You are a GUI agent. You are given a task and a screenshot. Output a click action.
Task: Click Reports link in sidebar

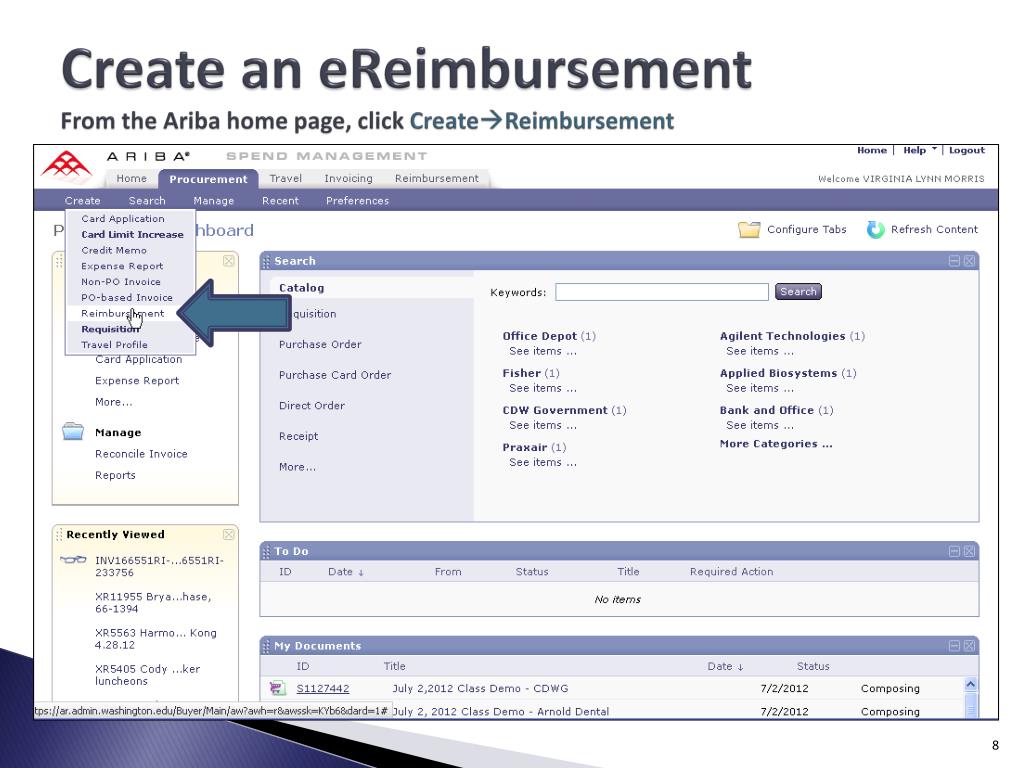point(115,475)
